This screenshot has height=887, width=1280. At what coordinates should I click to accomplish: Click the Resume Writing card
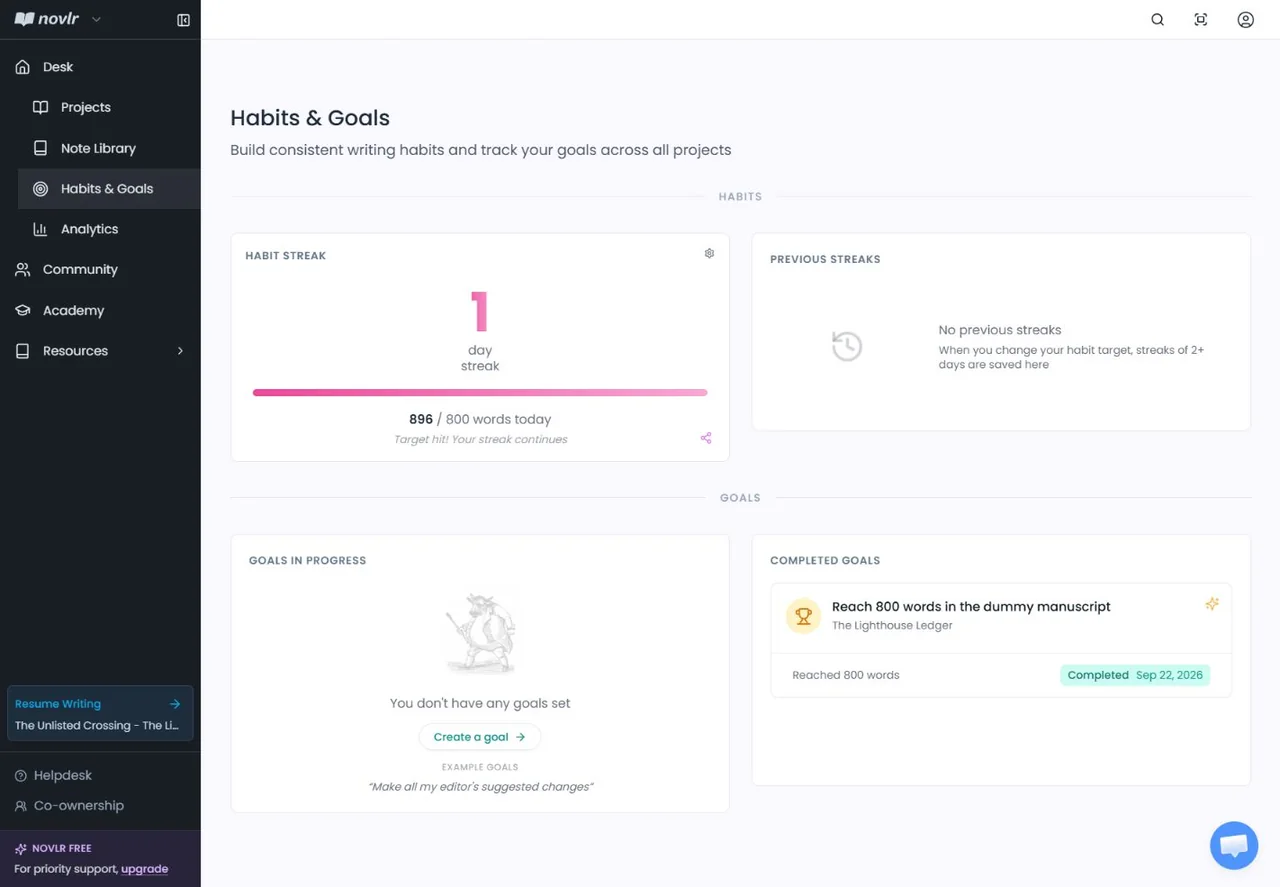[x=100, y=714]
